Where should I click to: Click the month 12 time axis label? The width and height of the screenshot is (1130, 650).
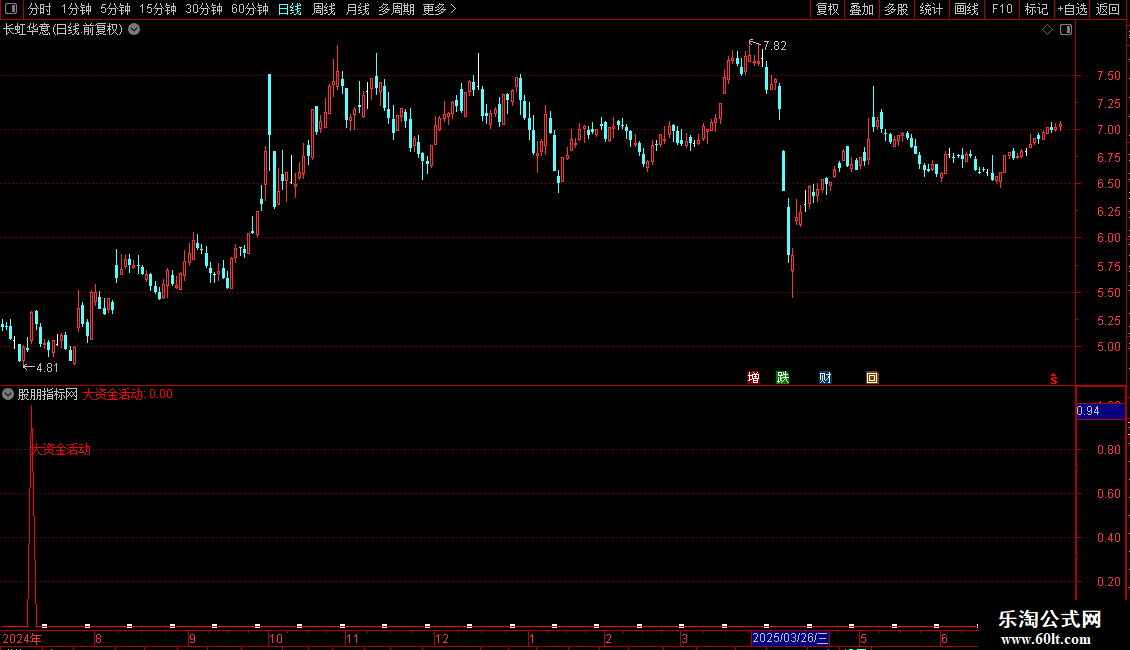pos(442,638)
